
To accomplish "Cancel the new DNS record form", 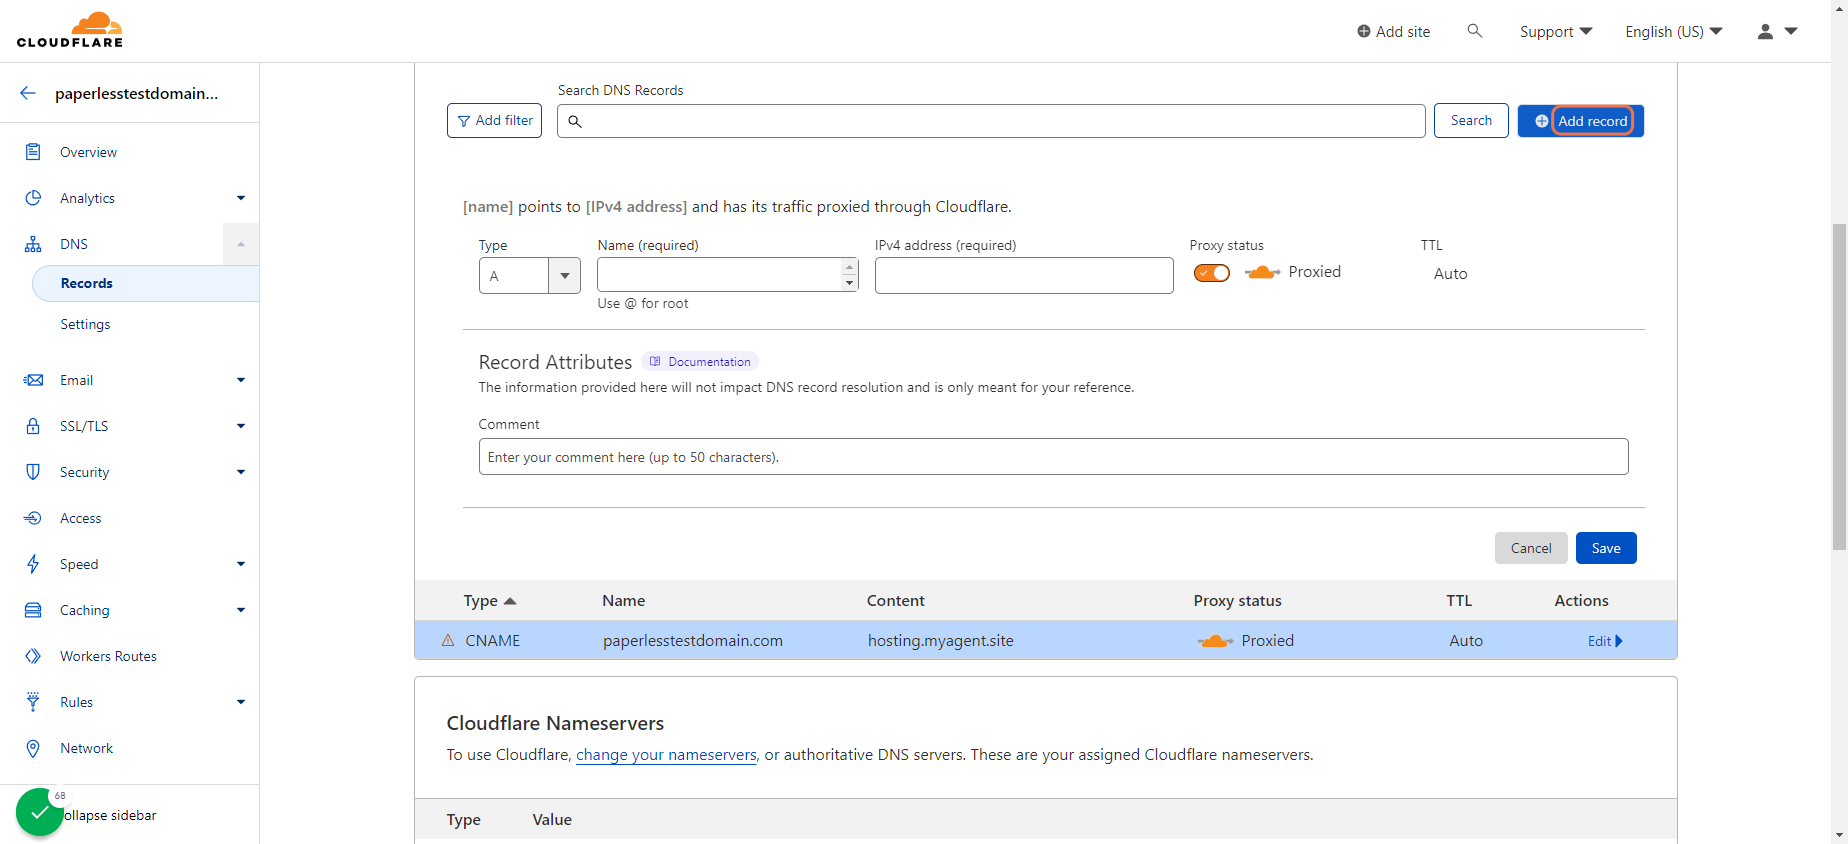I will click(1531, 548).
